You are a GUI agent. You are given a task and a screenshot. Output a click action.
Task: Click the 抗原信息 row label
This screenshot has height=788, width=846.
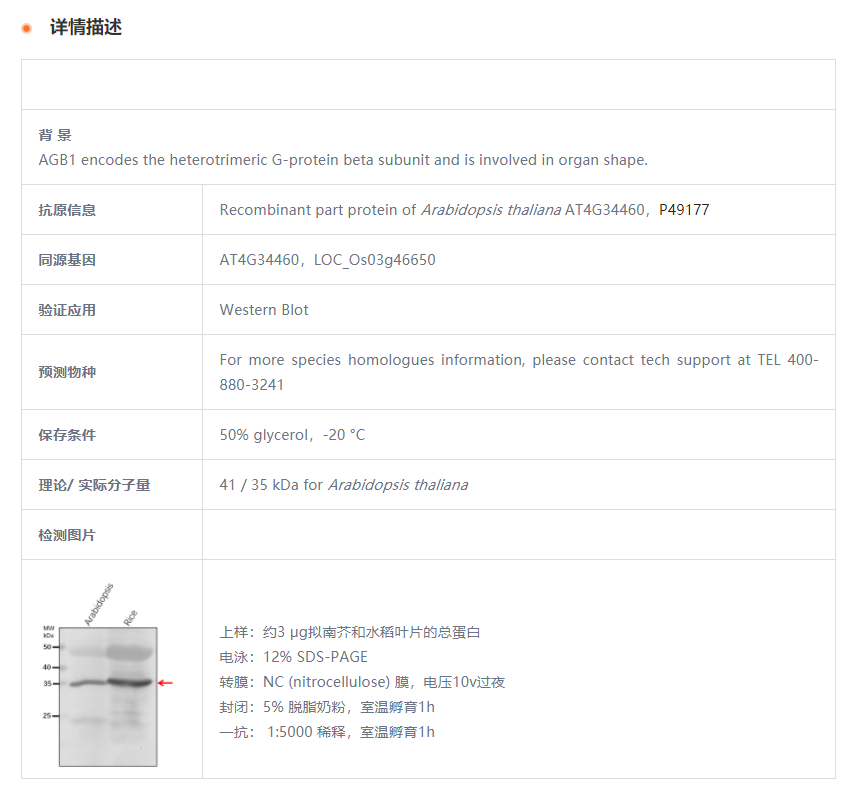tap(67, 210)
